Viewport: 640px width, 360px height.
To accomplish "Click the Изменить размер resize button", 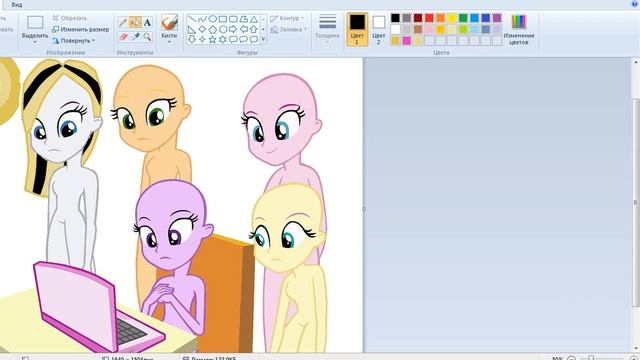I will coord(81,29).
